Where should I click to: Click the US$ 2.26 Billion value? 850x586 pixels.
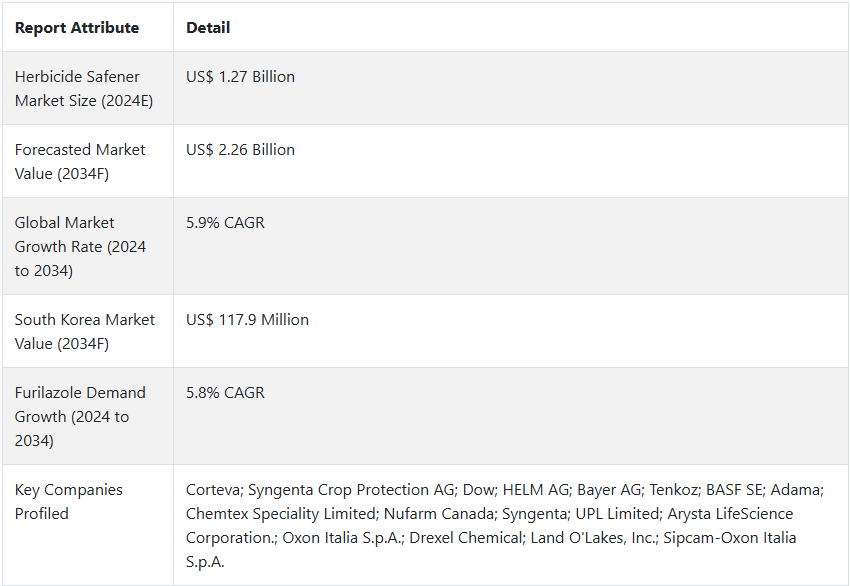click(x=240, y=150)
